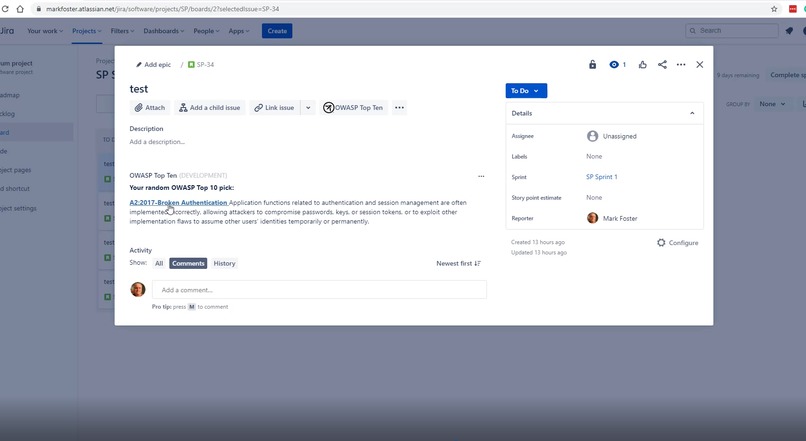The image size is (806, 441).
Task: Click the OWASP Top Ten app button
Action: pos(353,107)
